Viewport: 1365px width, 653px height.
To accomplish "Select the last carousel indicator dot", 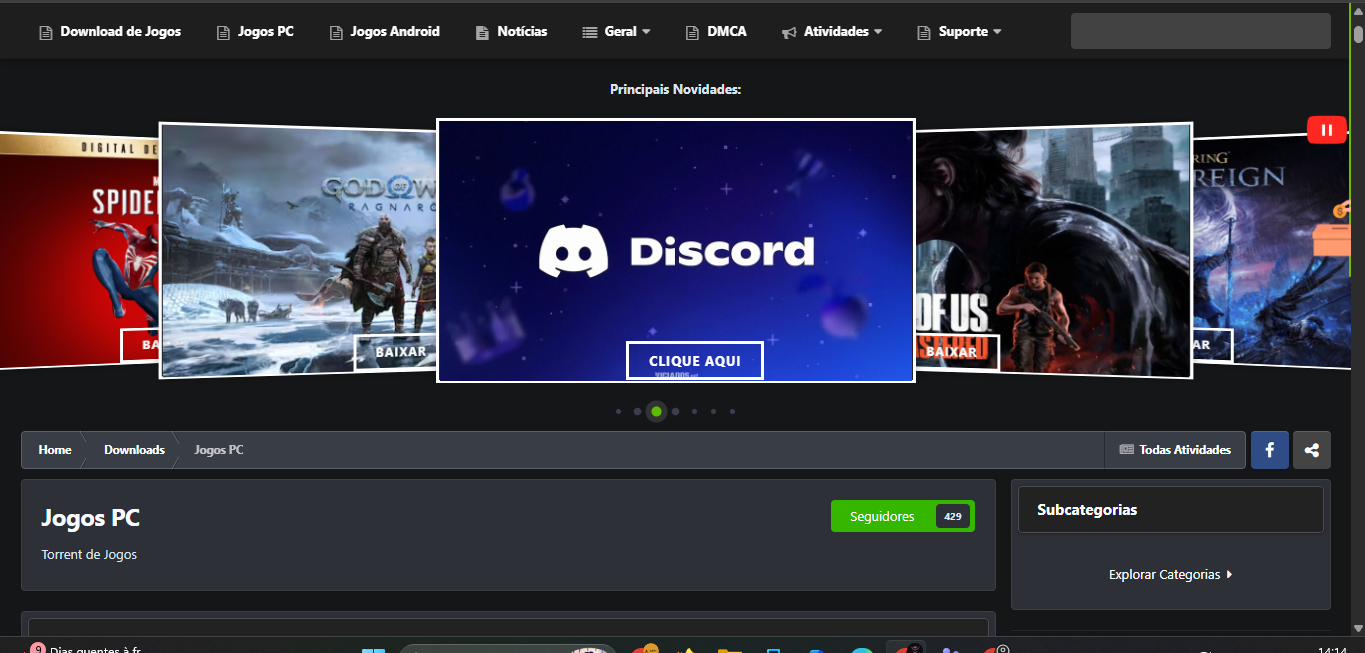I will 732,411.
